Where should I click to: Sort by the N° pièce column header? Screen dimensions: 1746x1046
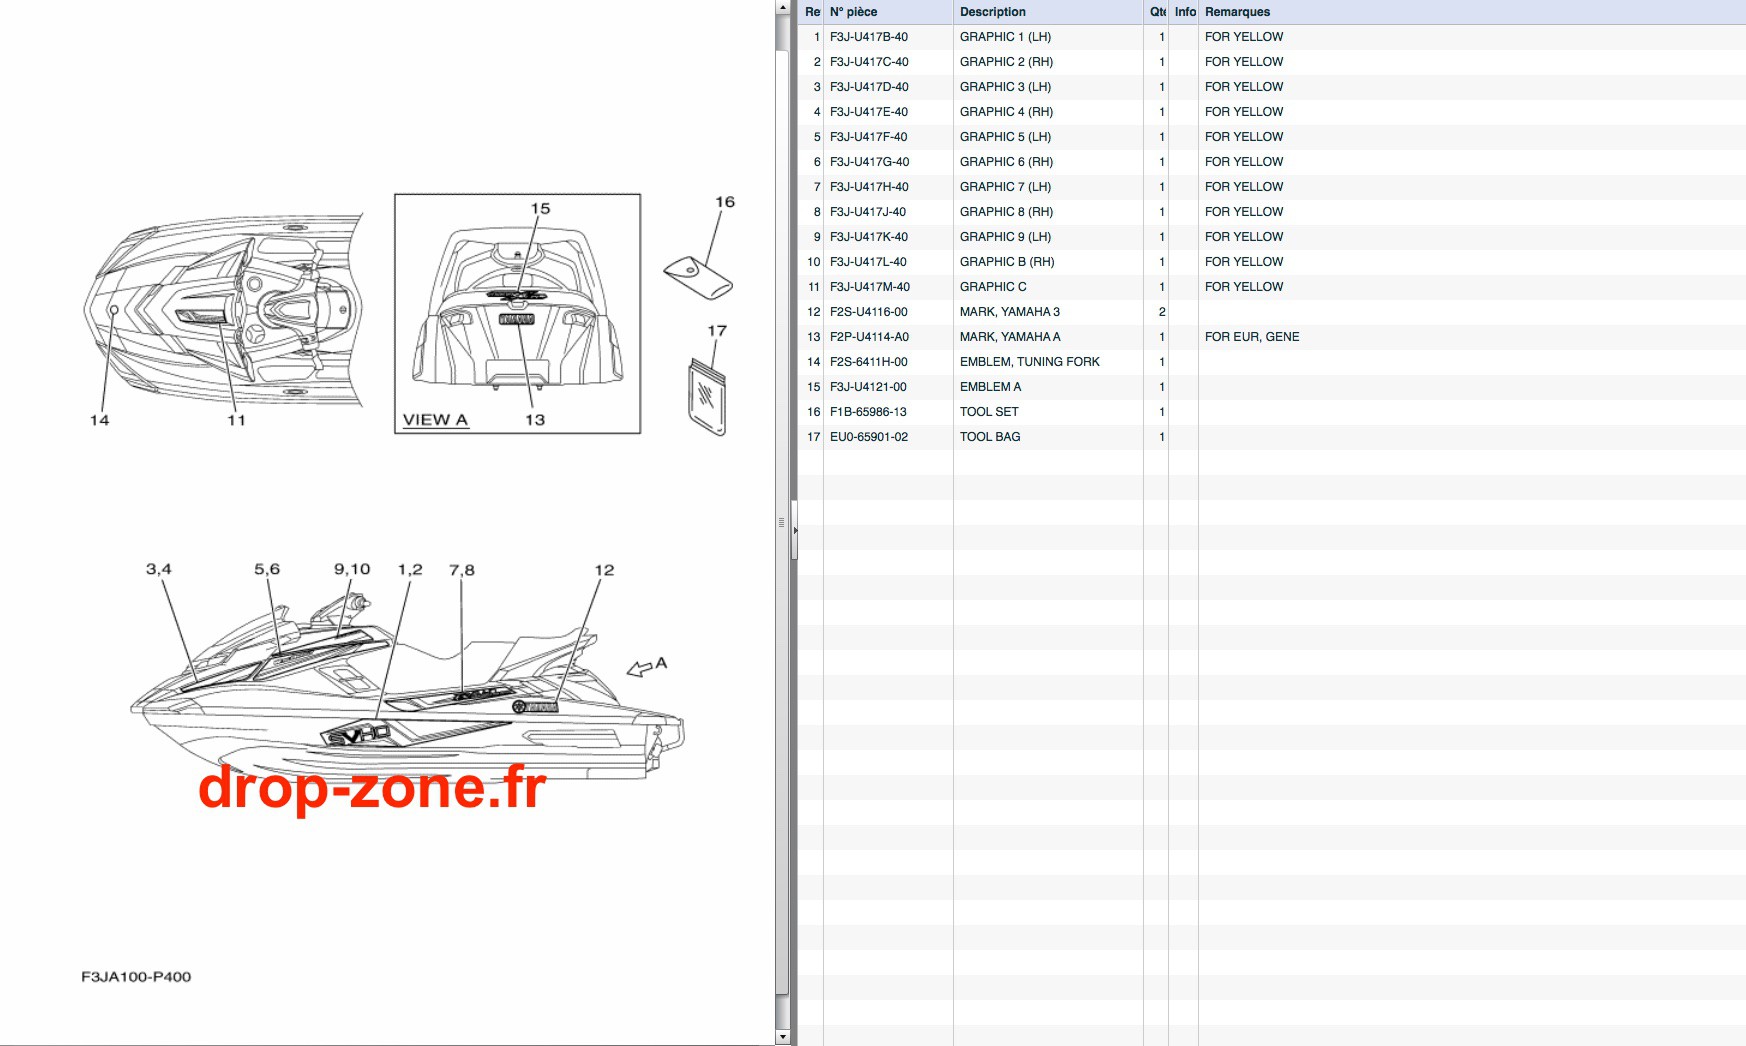pyautogui.click(x=888, y=12)
